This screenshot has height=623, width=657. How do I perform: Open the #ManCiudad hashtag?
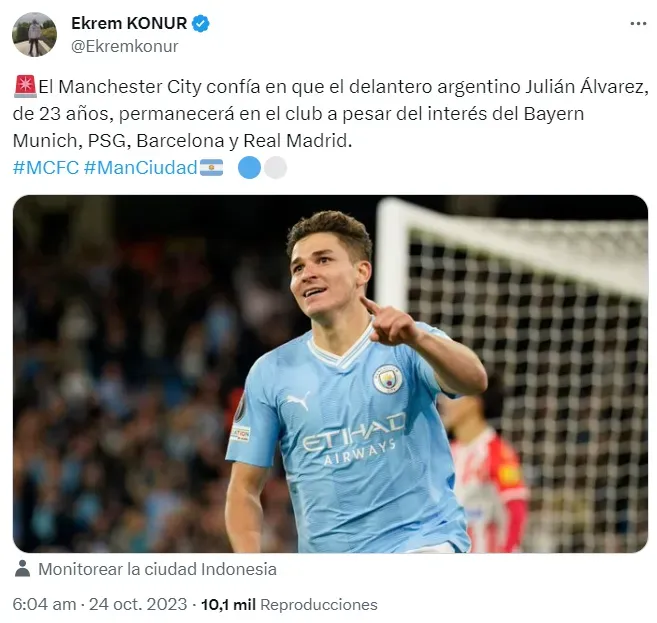[x=140, y=168]
